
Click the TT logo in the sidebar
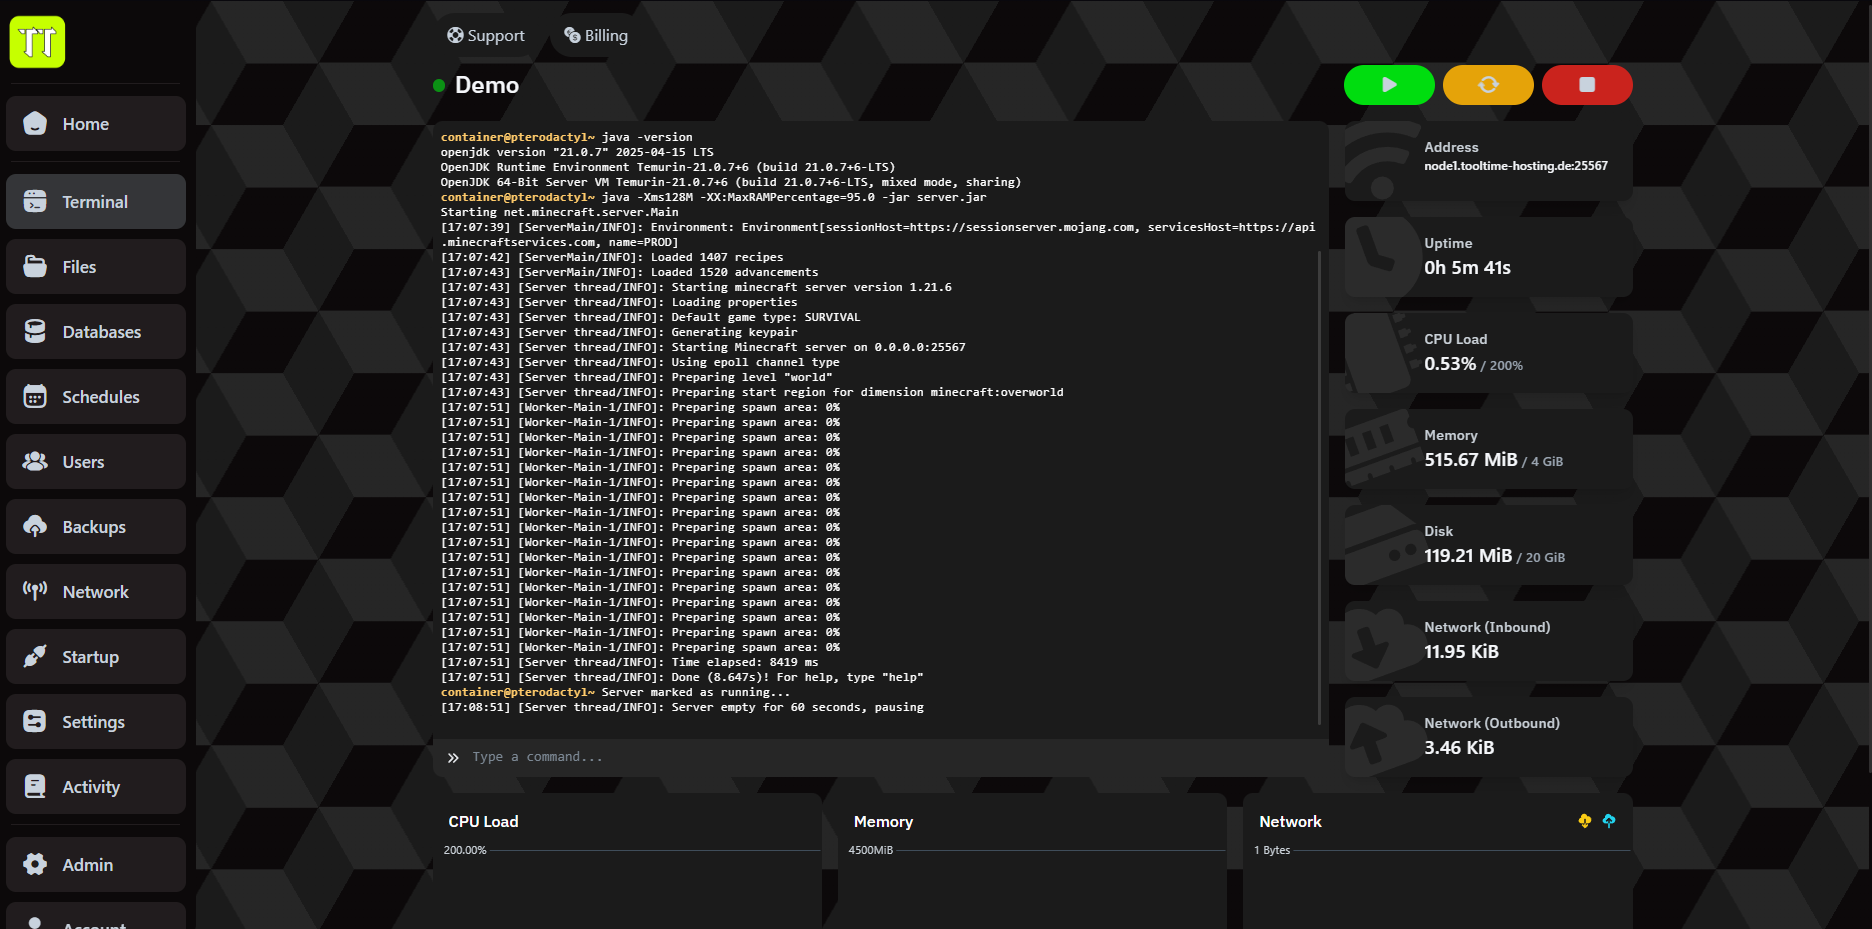37,42
